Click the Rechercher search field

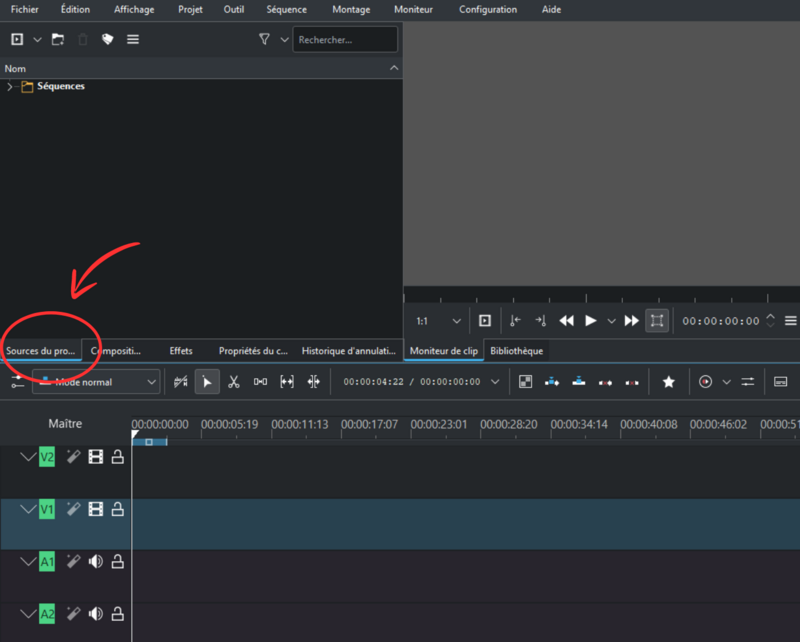pos(345,39)
